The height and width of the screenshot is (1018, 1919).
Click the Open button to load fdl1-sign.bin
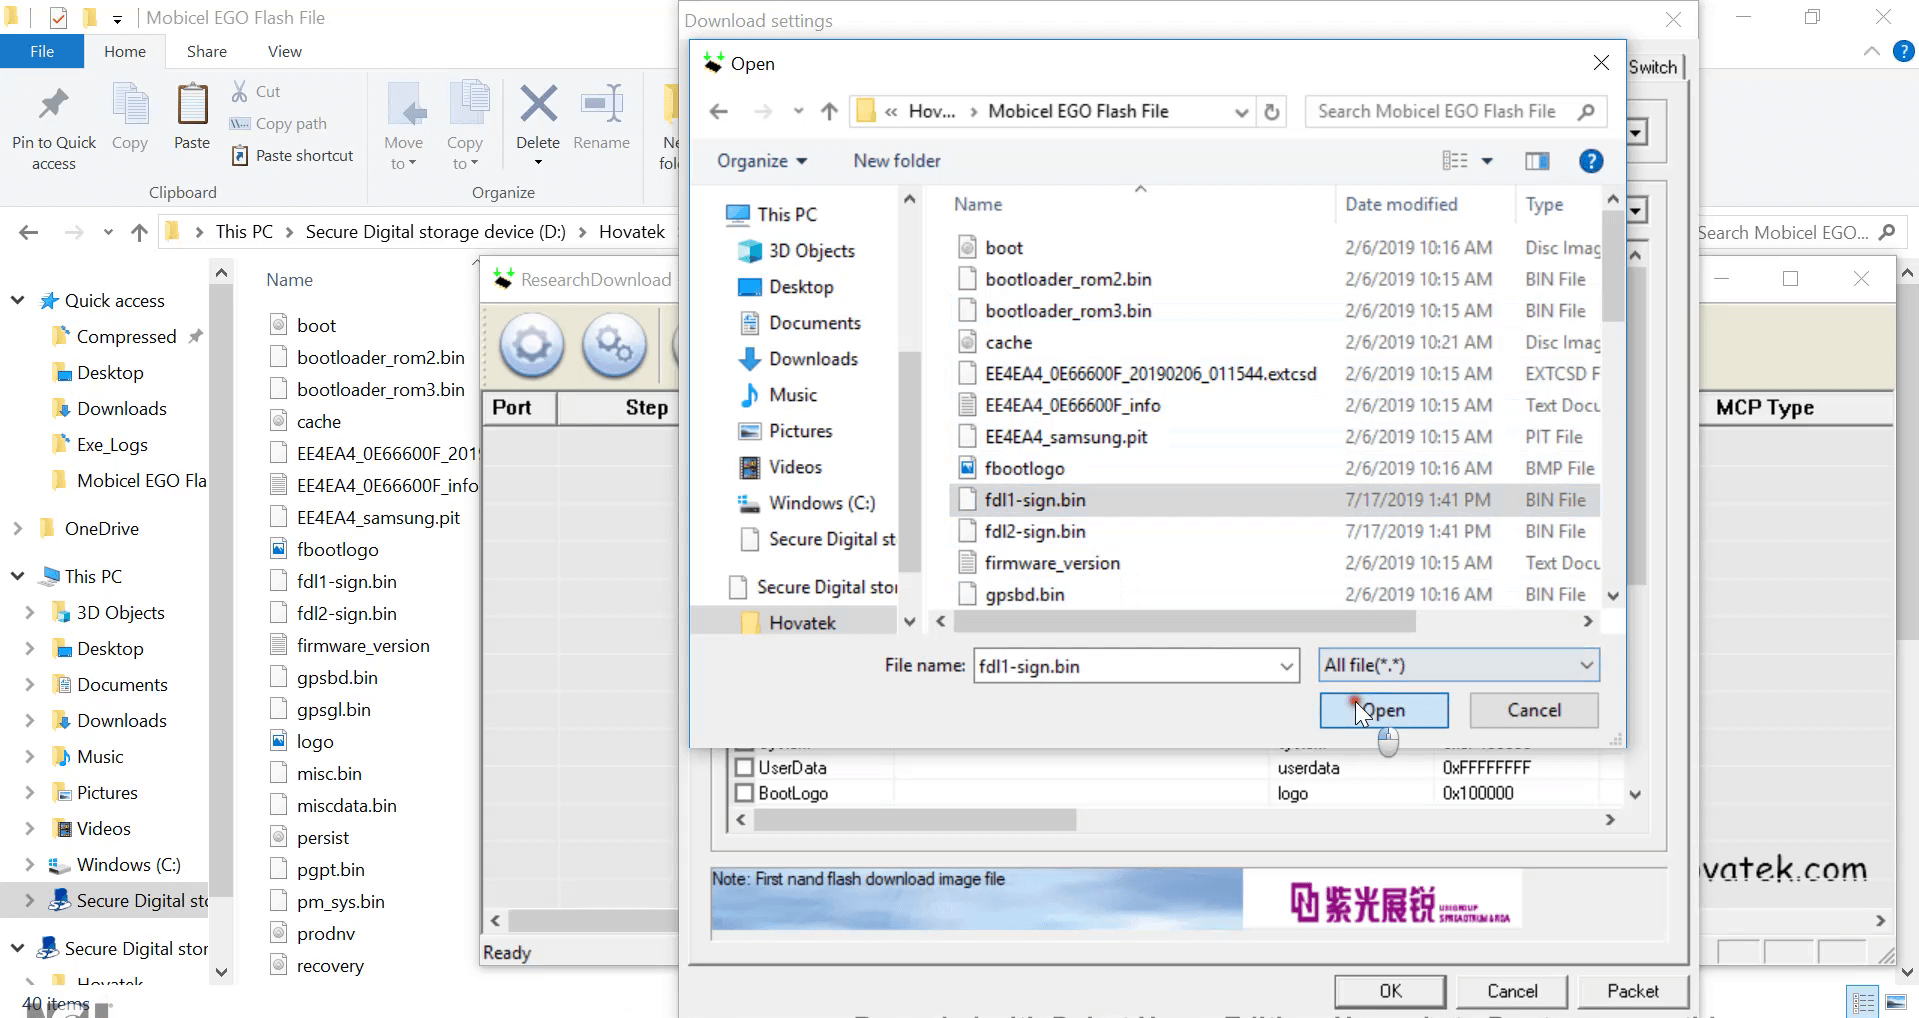click(1383, 710)
